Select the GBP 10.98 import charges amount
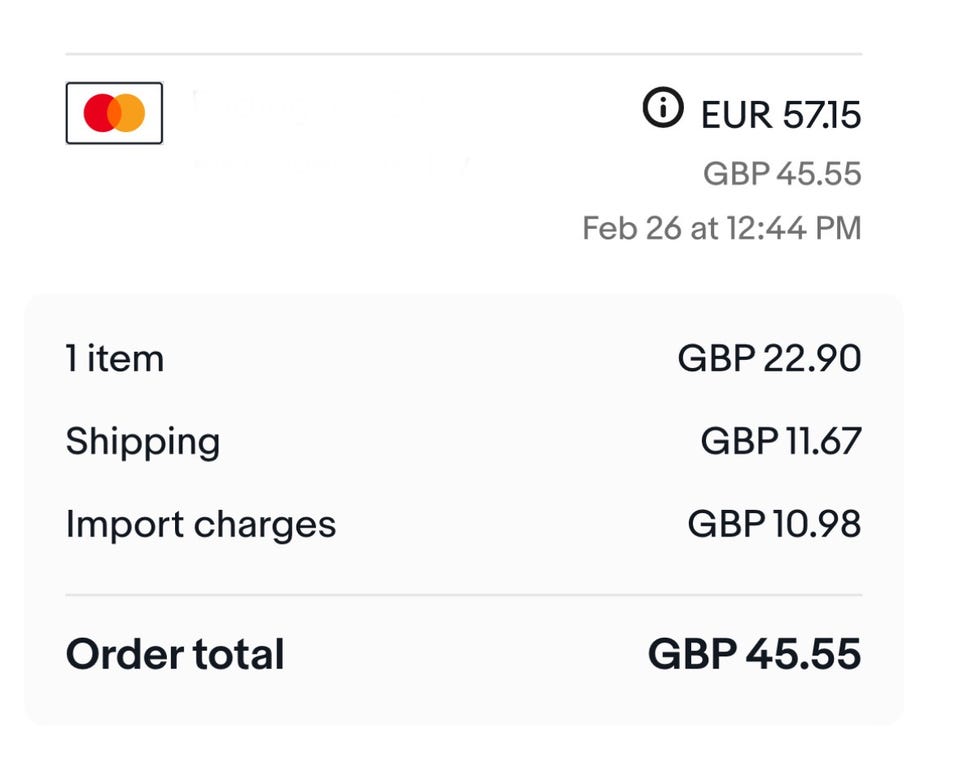 pyautogui.click(x=774, y=524)
